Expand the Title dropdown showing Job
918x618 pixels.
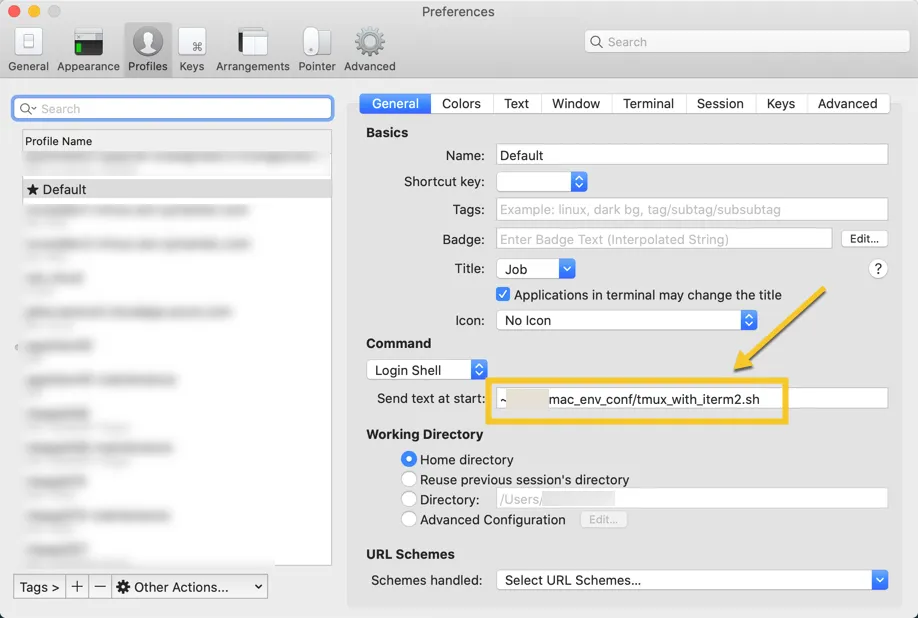coord(536,269)
